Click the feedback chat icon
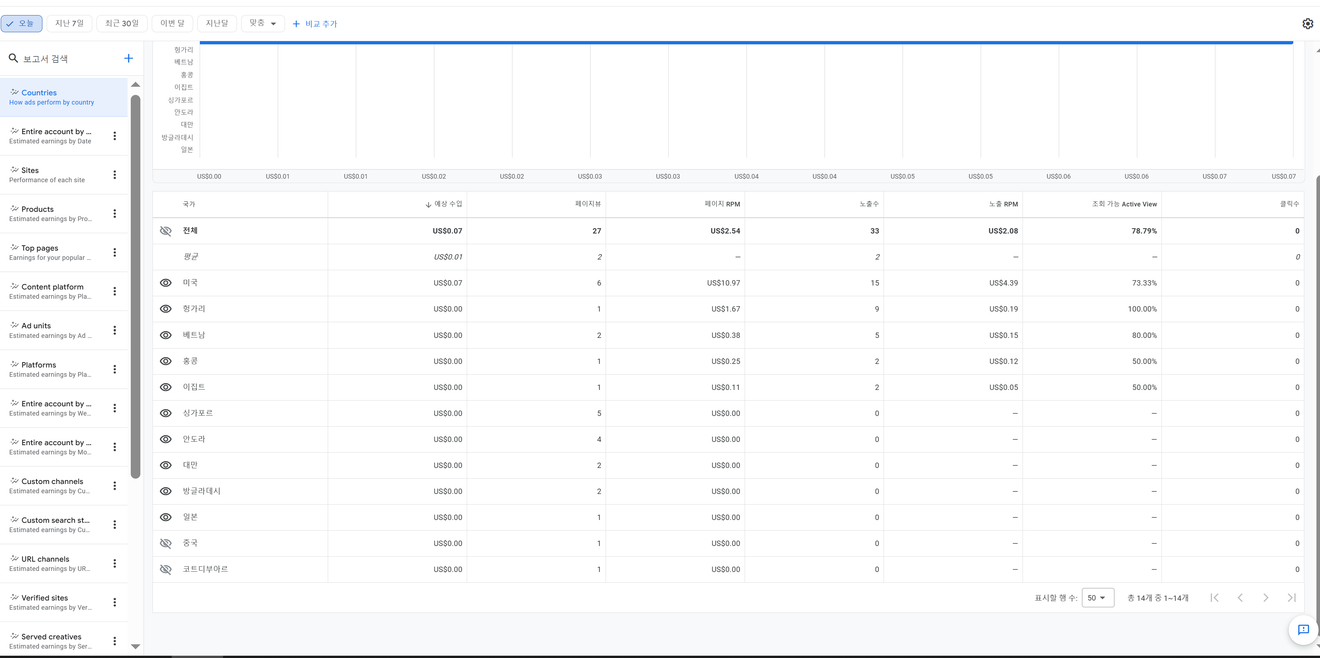Image resolution: width=1320 pixels, height=658 pixels. tap(1302, 630)
